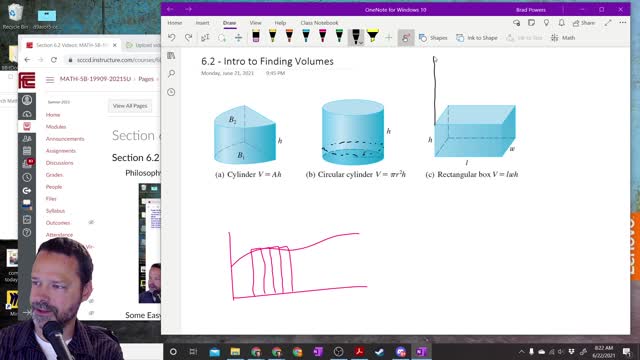Open Recycle Bin on desktop
Viewport: 640px width, 360px height.
15,17
